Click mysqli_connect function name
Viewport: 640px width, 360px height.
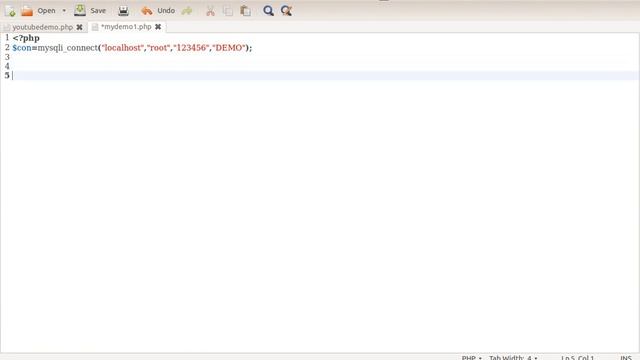click(x=68, y=48)
